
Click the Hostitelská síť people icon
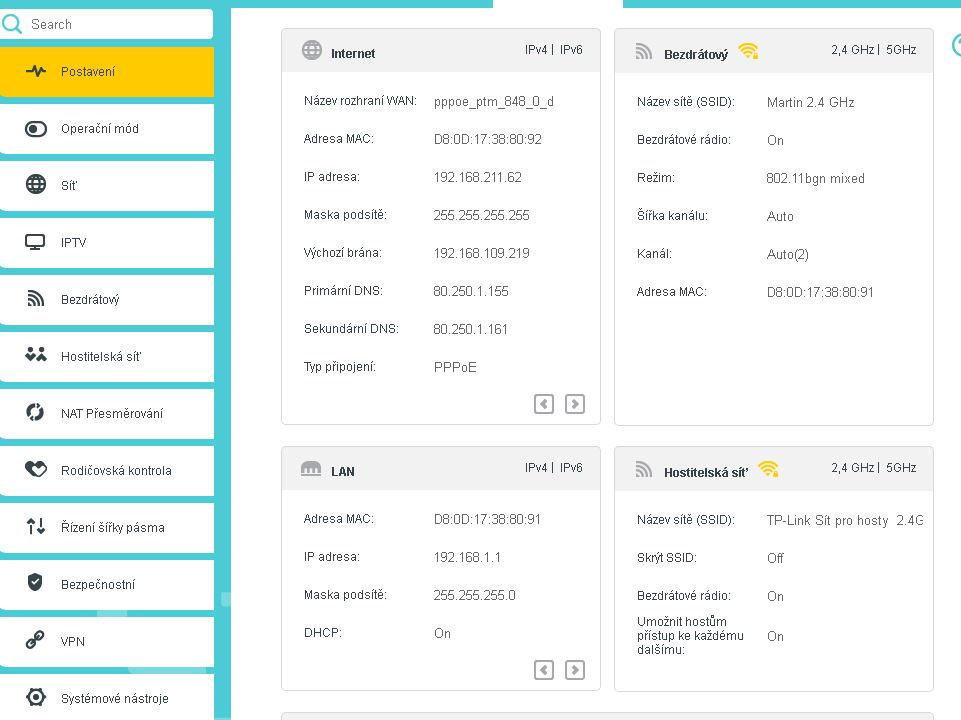point(36,355)
